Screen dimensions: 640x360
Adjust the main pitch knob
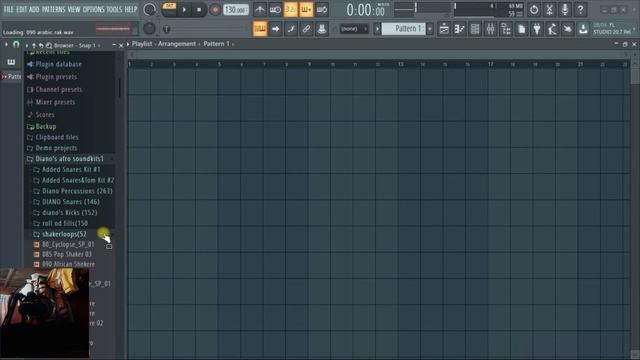pos(149,29)
